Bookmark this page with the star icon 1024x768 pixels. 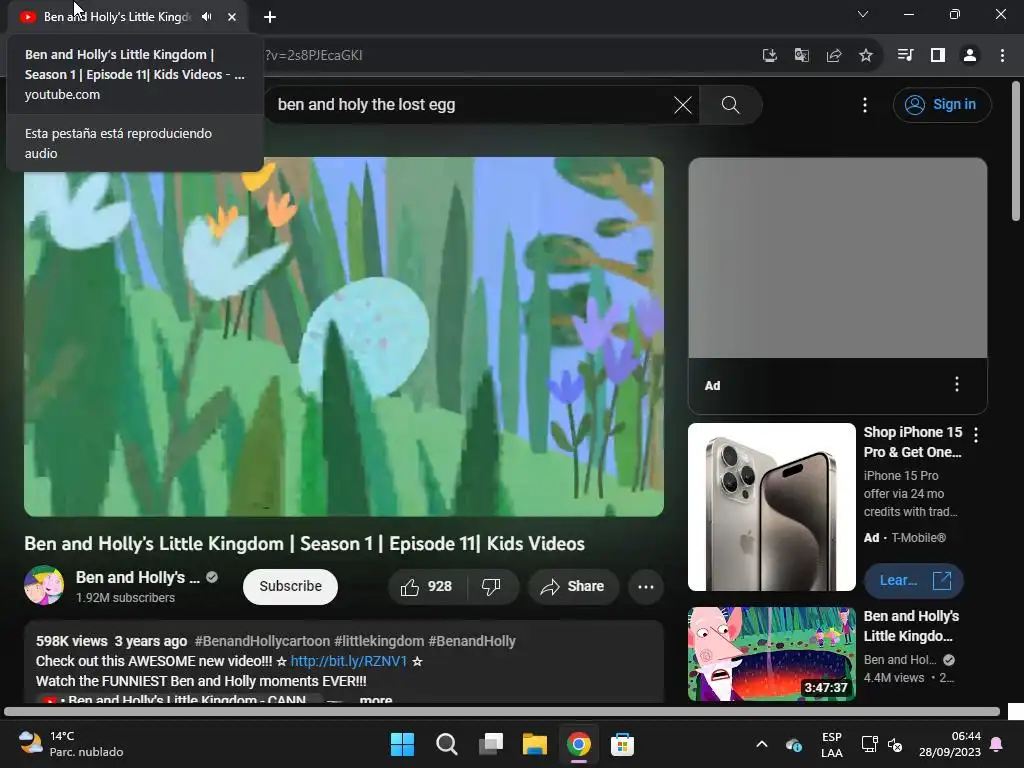pos(865,56)
